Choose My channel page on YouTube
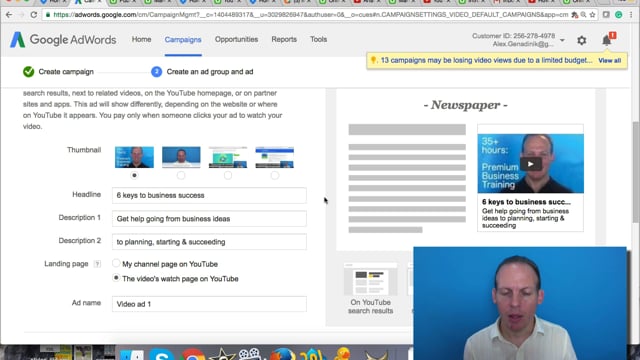The width and height of the screenshot is (640, 360). coord(116,263)
